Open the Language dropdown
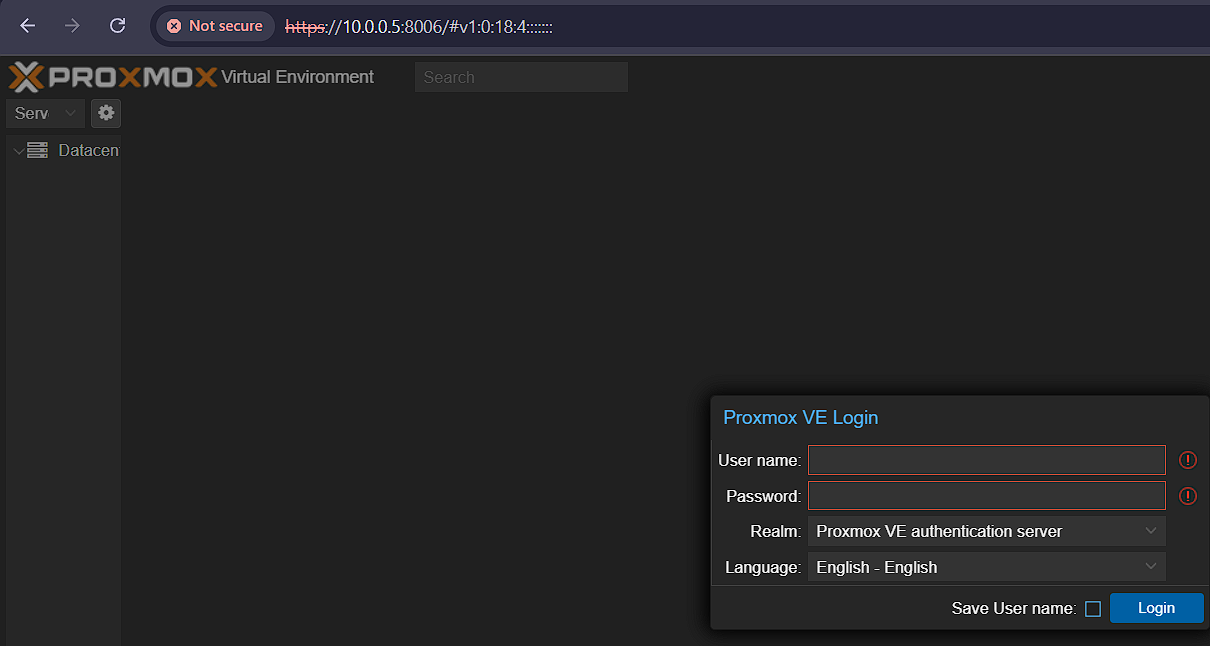 point(987,567)
